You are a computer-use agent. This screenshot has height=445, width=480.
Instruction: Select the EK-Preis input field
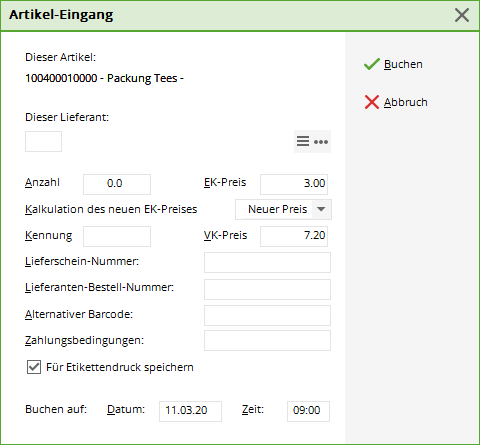tap(294, 184)
